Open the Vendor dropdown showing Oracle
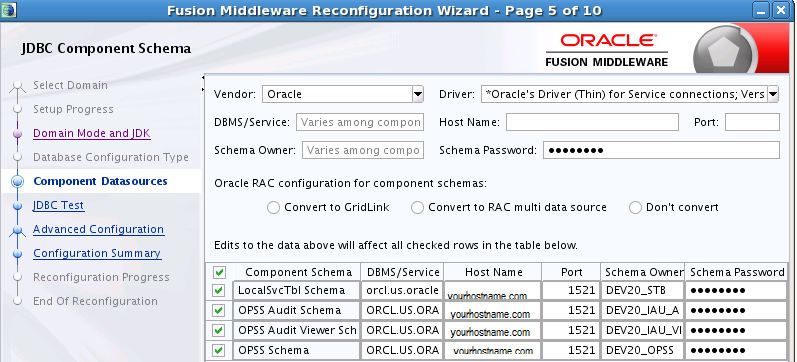 (x=417, y=94)
